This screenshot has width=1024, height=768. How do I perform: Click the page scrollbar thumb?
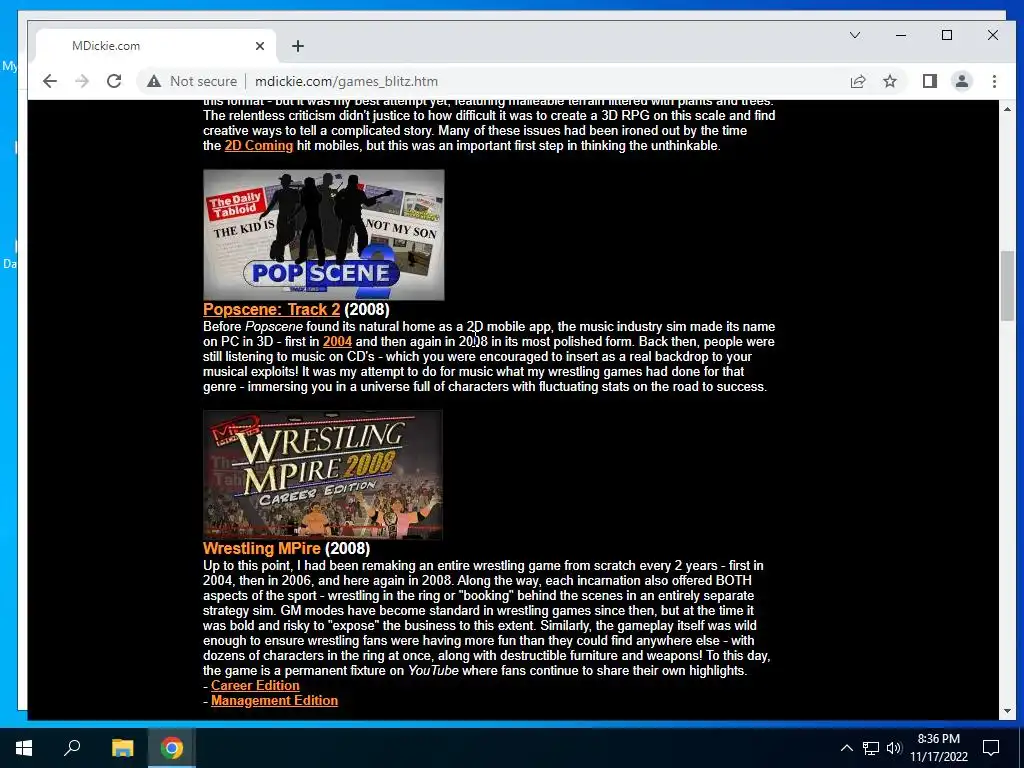pyautogui.click(x=1006, y=285)
